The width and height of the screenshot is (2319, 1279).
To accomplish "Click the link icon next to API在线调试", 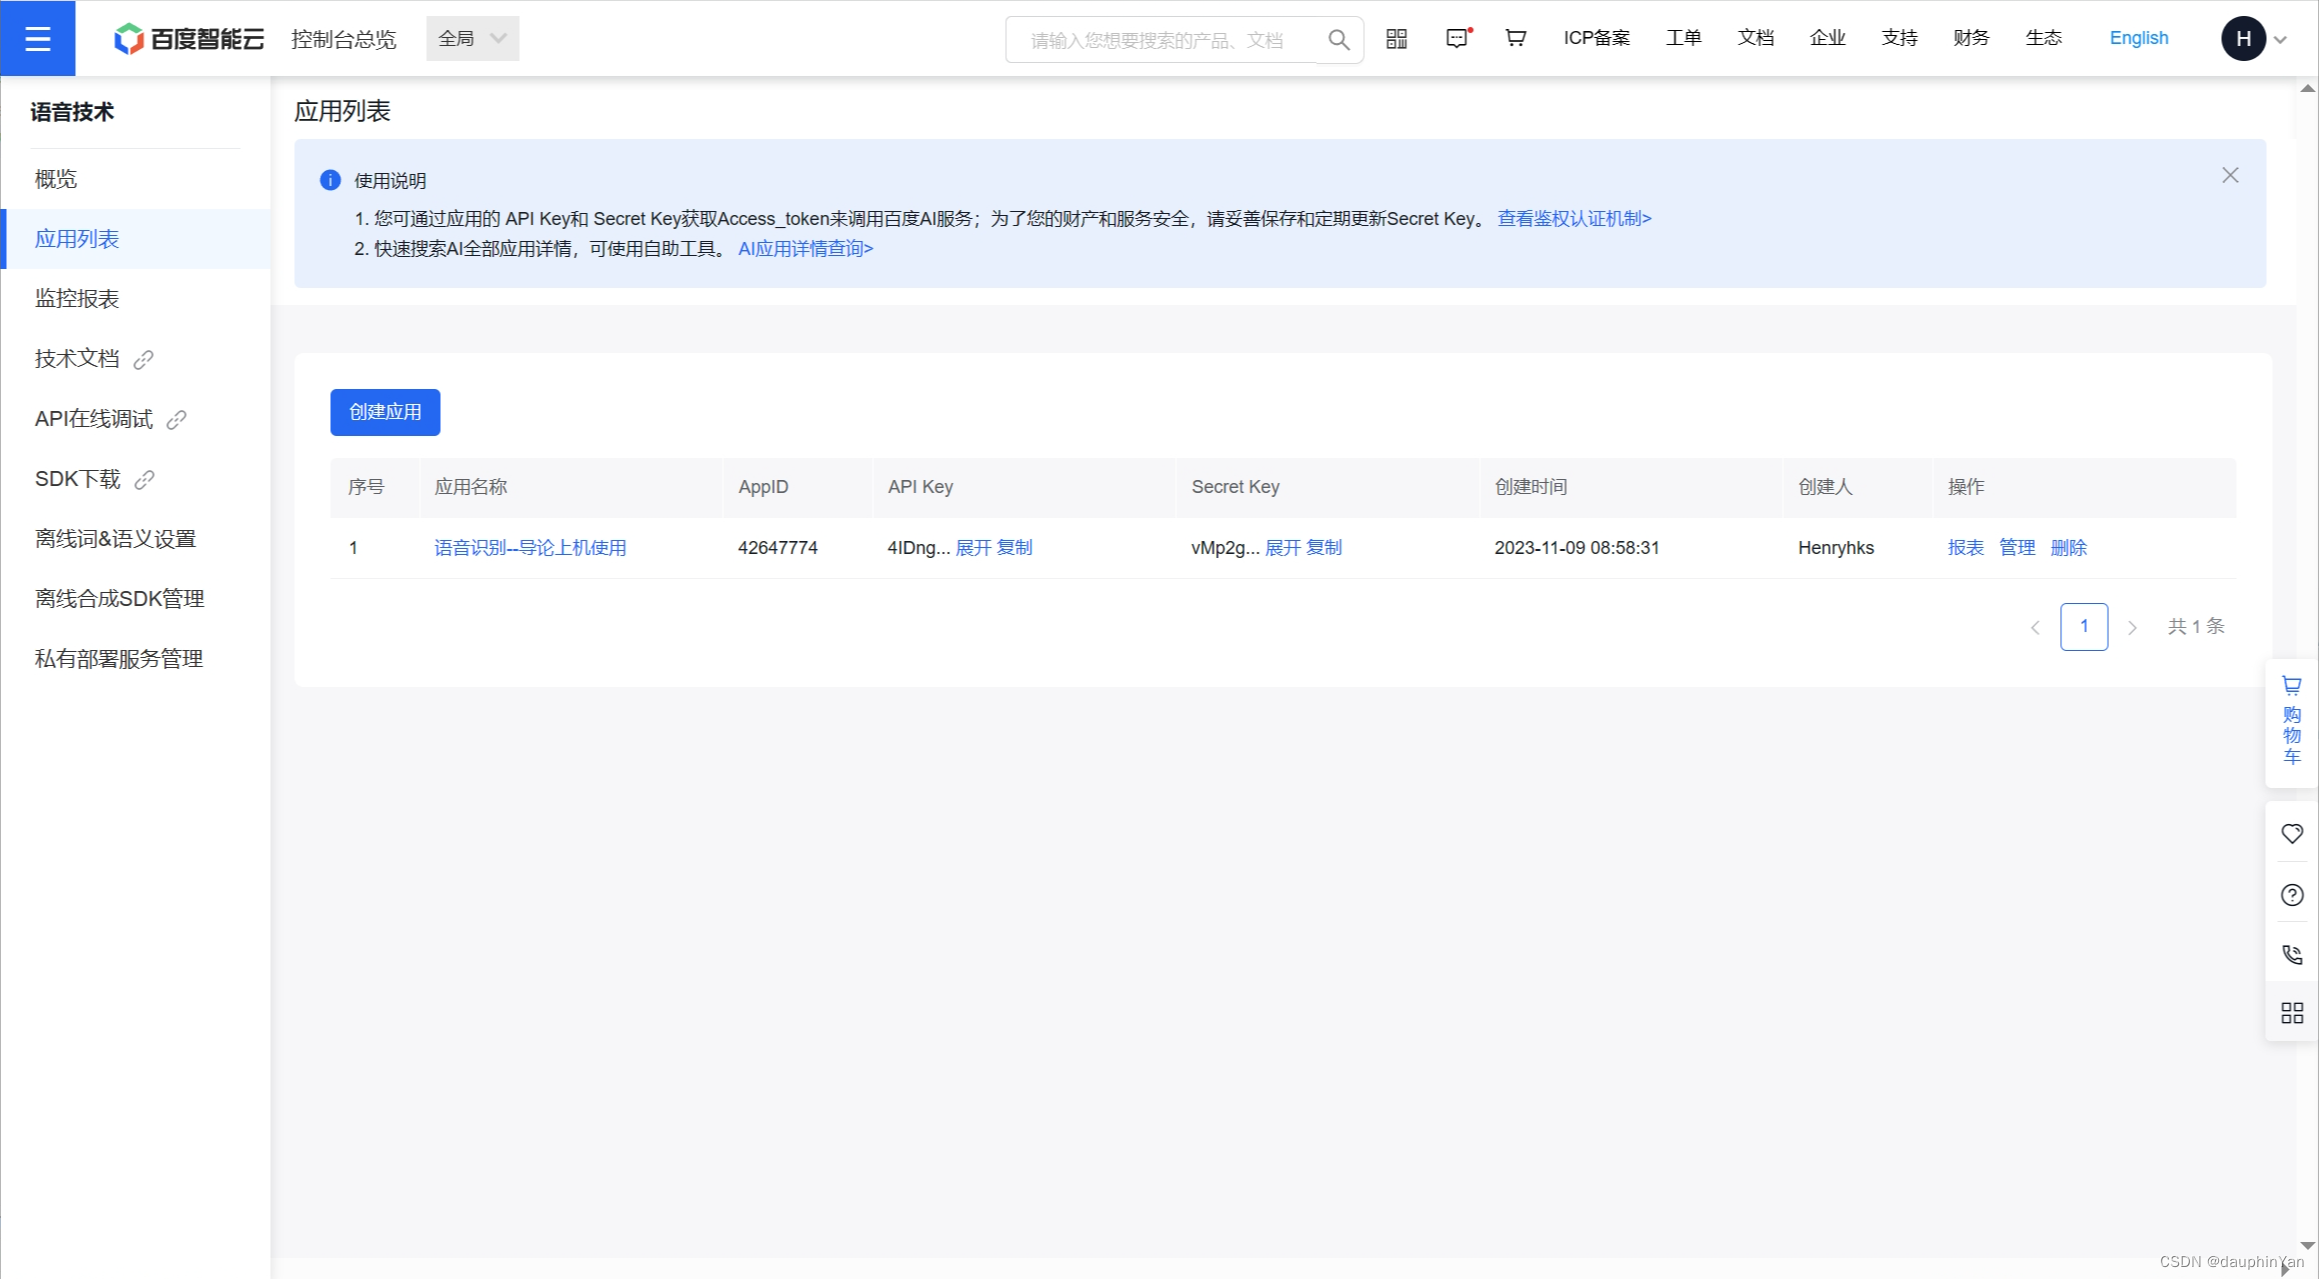I will tap(177, 419).
